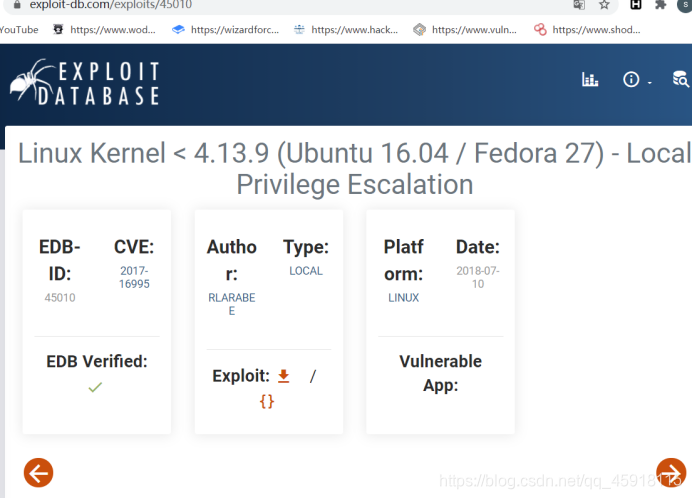Open the search exploit database icon

(681, 79)
